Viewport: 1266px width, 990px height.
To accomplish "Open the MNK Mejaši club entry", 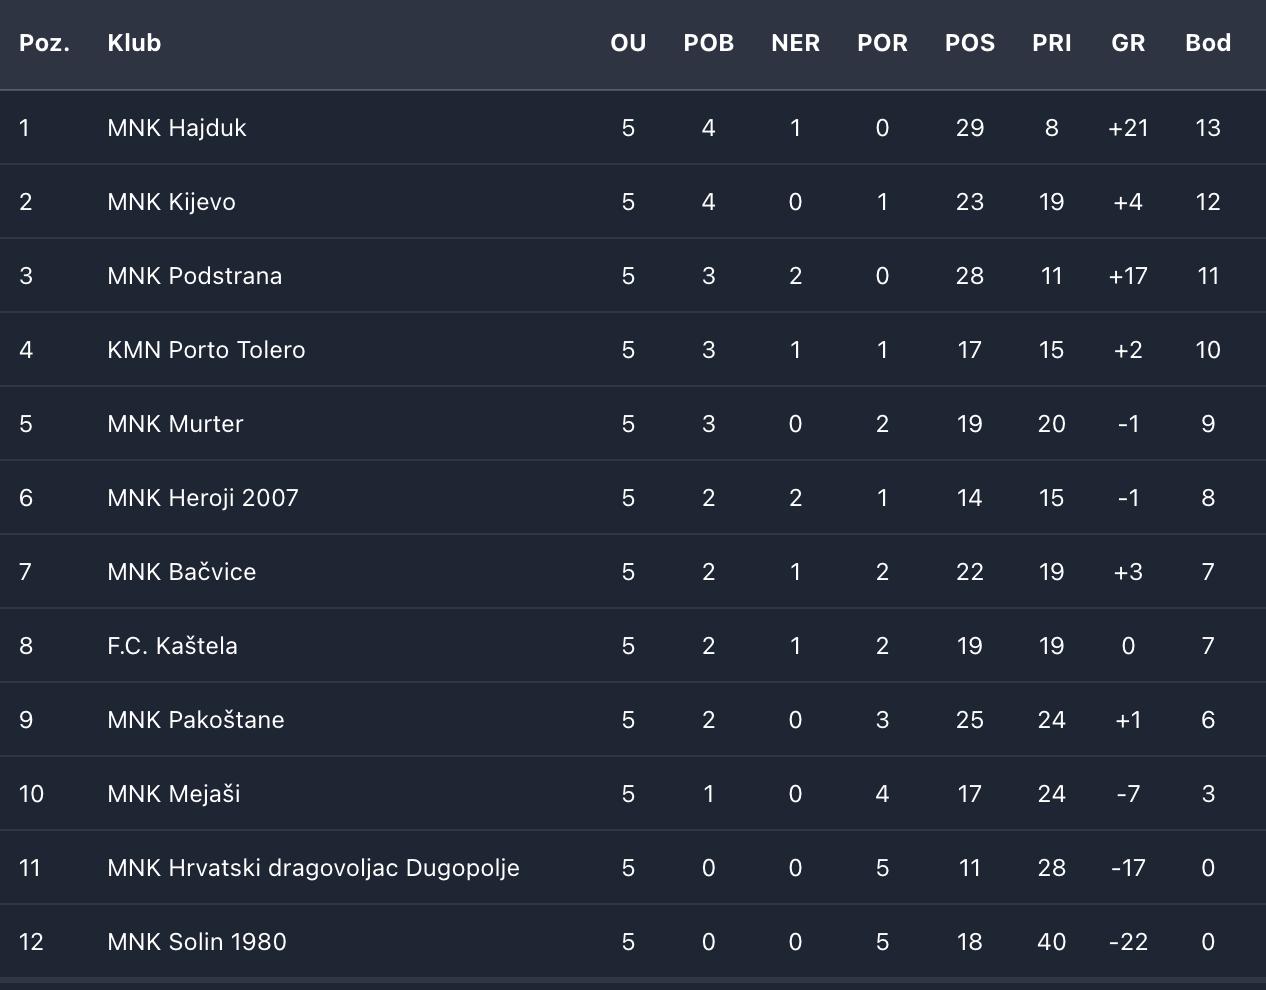I will tap(173, 794).
